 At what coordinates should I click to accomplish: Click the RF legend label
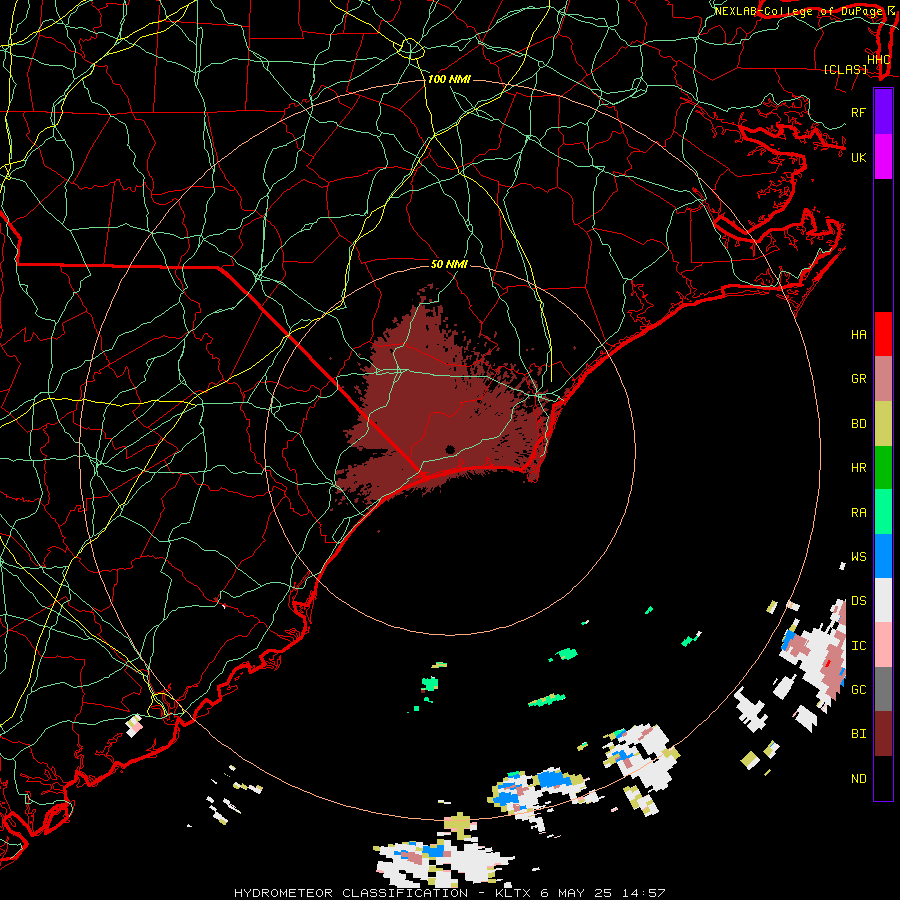click(x=858, y=112)
